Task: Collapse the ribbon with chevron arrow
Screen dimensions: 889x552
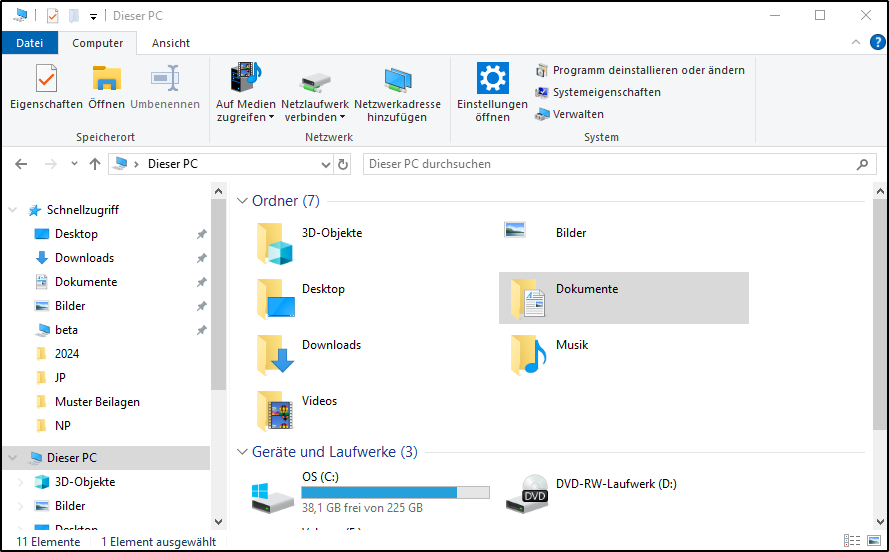Action: point(856,43)
